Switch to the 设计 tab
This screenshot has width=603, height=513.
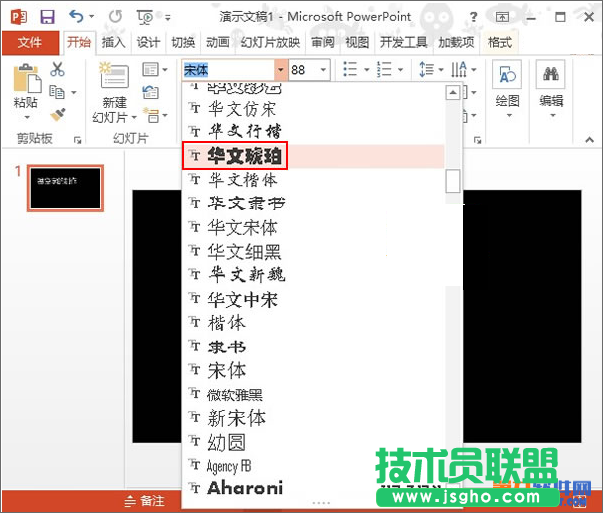(148, 42)
